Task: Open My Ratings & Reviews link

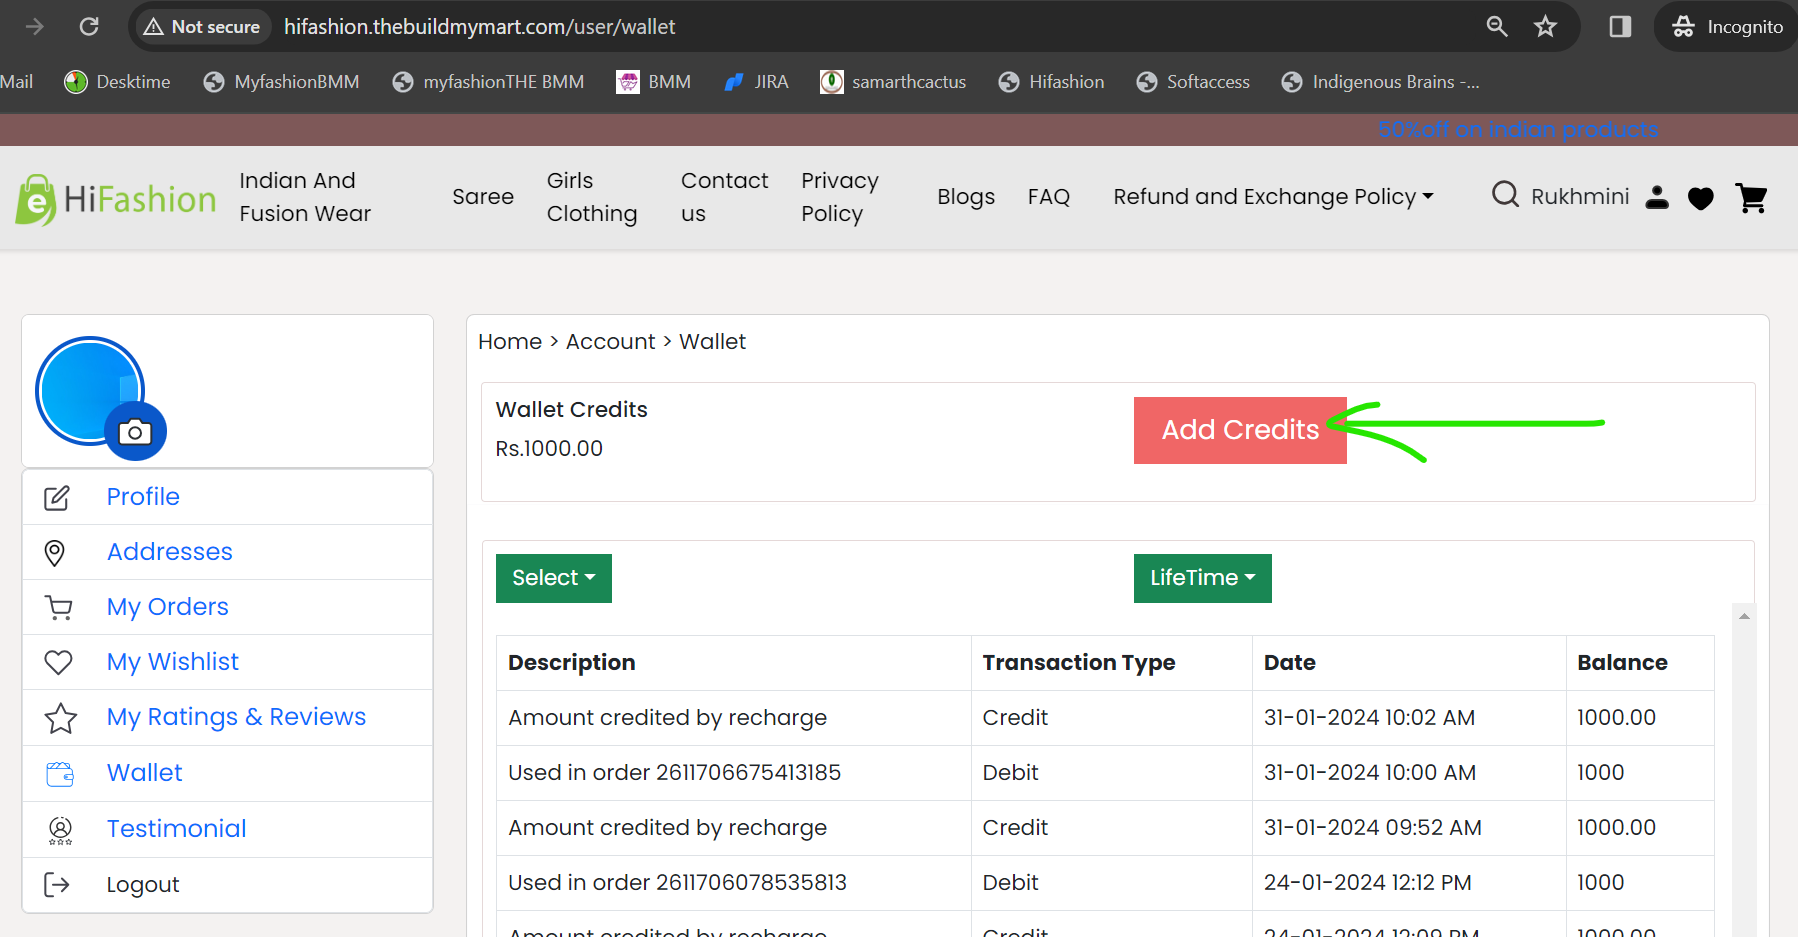Action: [237, 717]
